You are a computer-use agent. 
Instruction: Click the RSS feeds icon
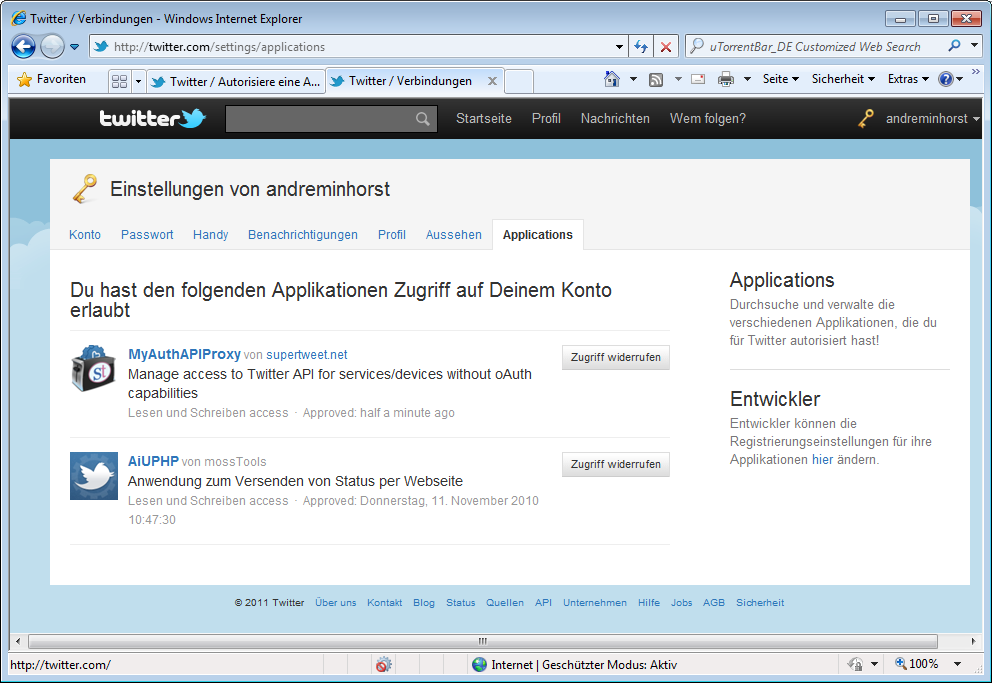click(656, 79)
